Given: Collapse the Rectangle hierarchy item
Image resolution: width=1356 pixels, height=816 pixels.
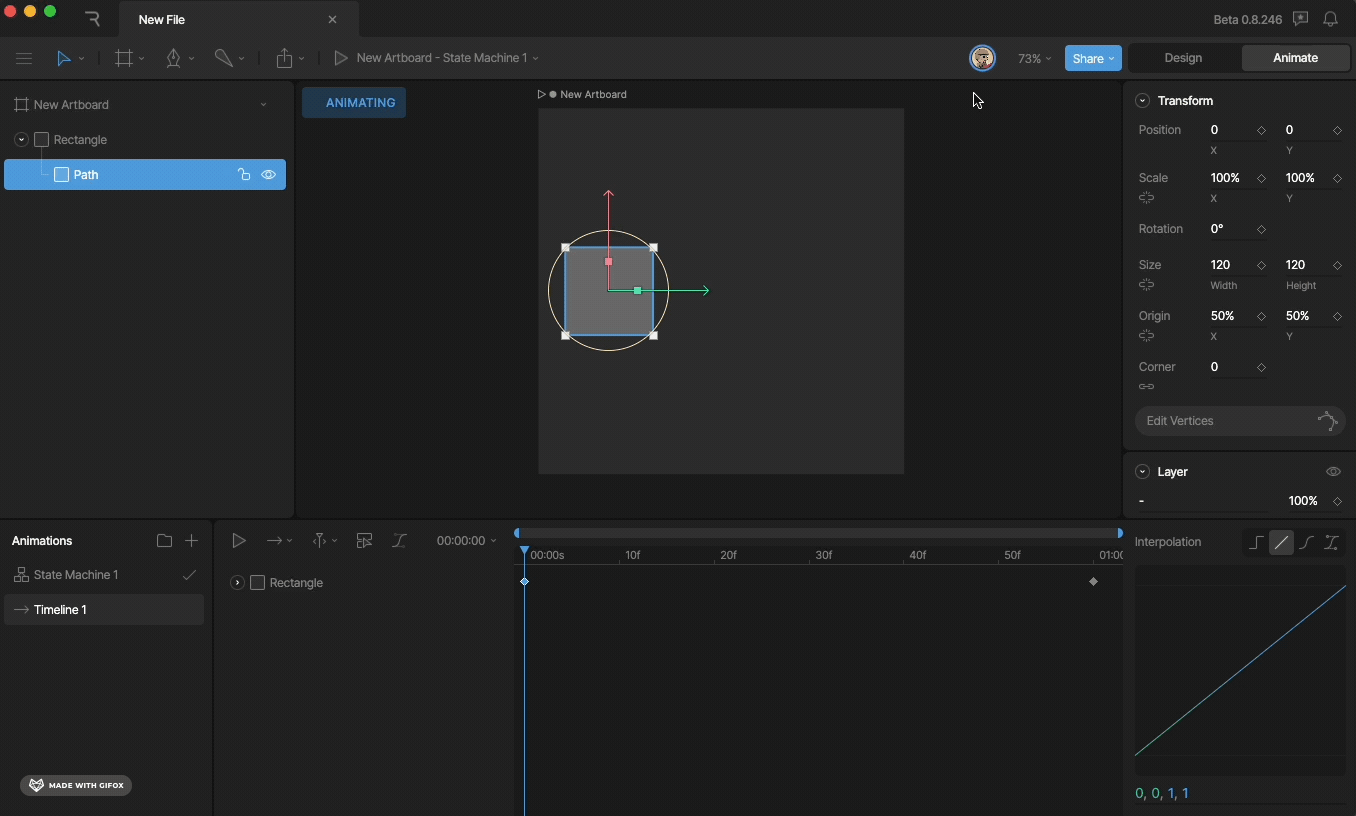Looking at the screenshot, I should click(x=21, y=140).
